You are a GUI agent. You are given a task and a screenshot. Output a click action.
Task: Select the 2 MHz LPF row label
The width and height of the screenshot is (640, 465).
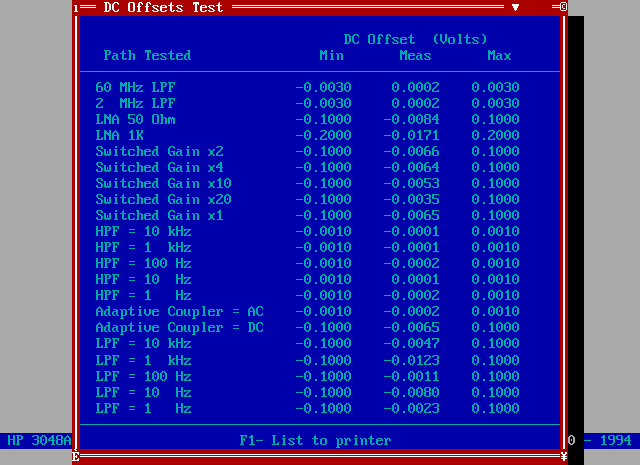click(135, 103)
